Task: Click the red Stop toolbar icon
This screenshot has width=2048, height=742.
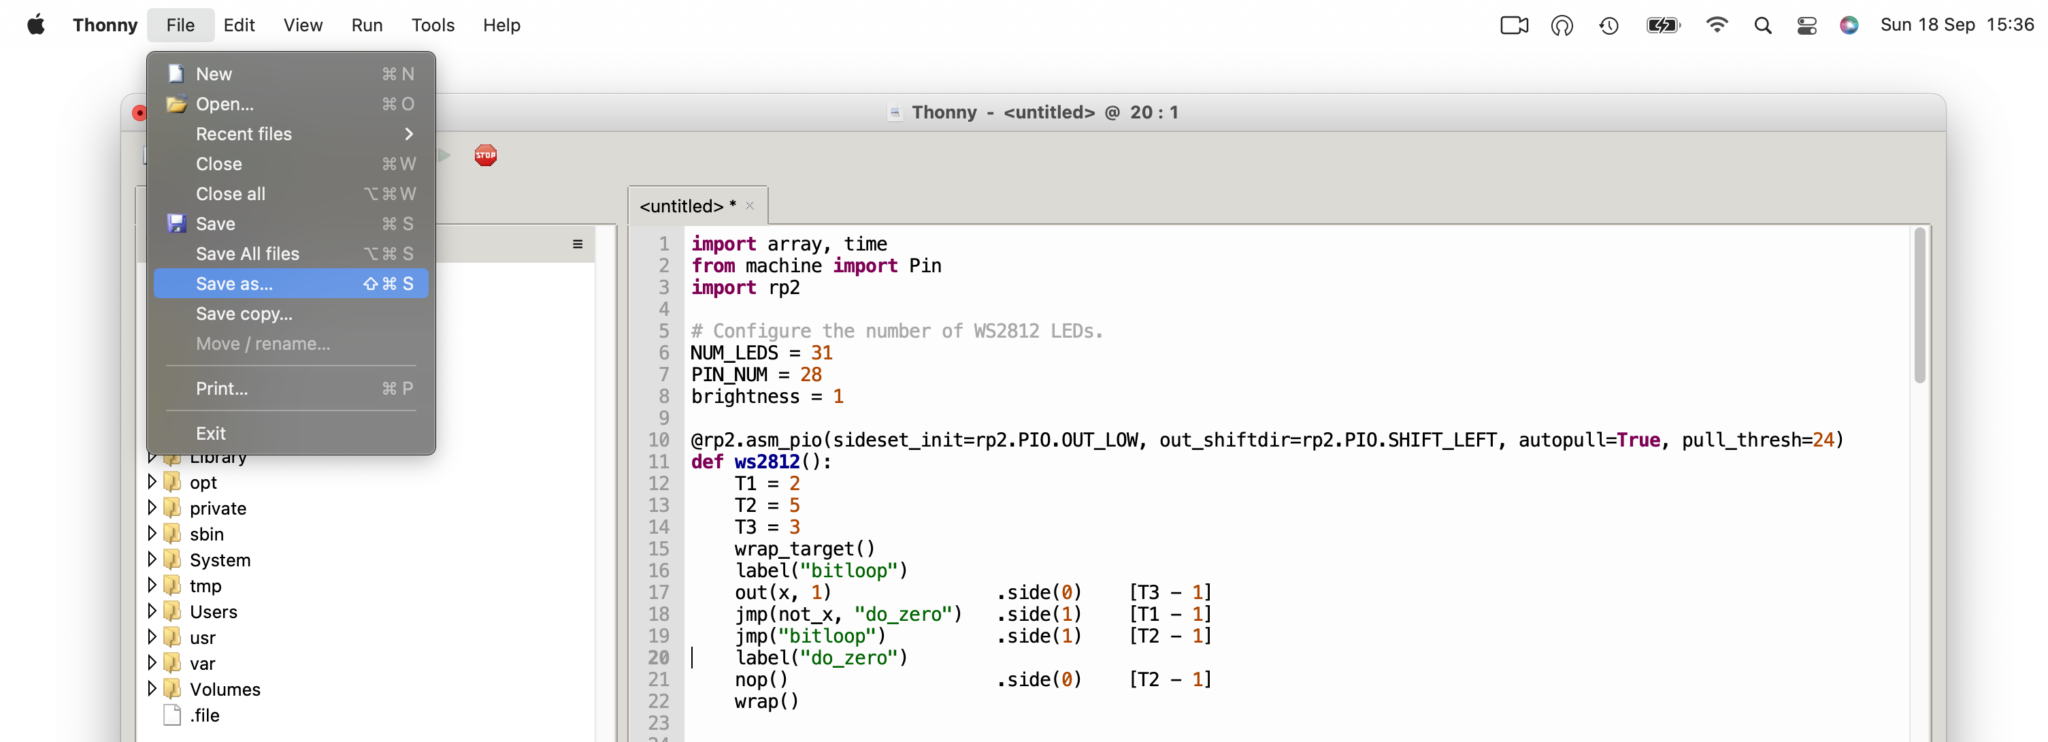Action: pos(486,155)
